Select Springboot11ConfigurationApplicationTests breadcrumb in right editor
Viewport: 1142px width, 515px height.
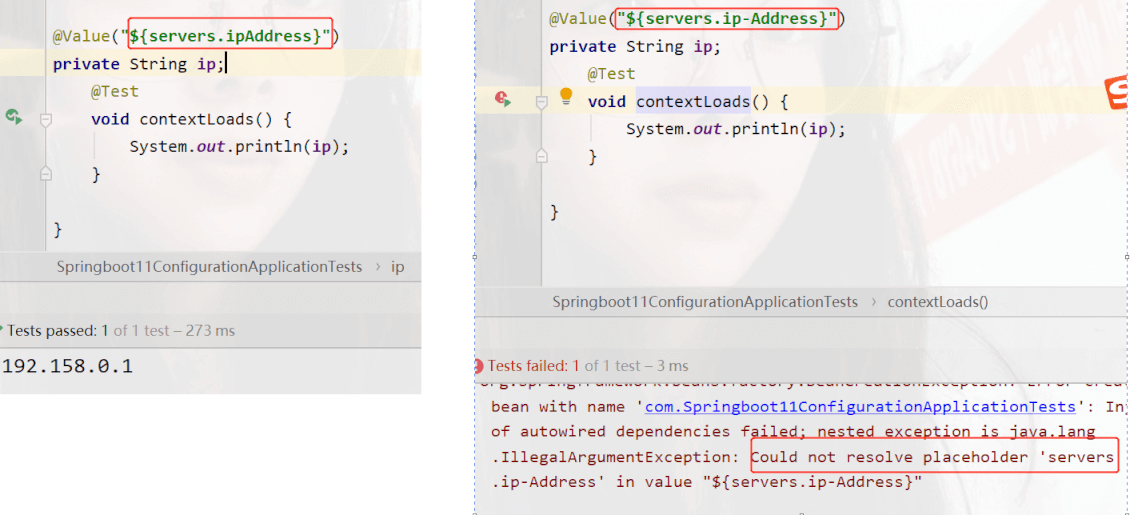705,302
